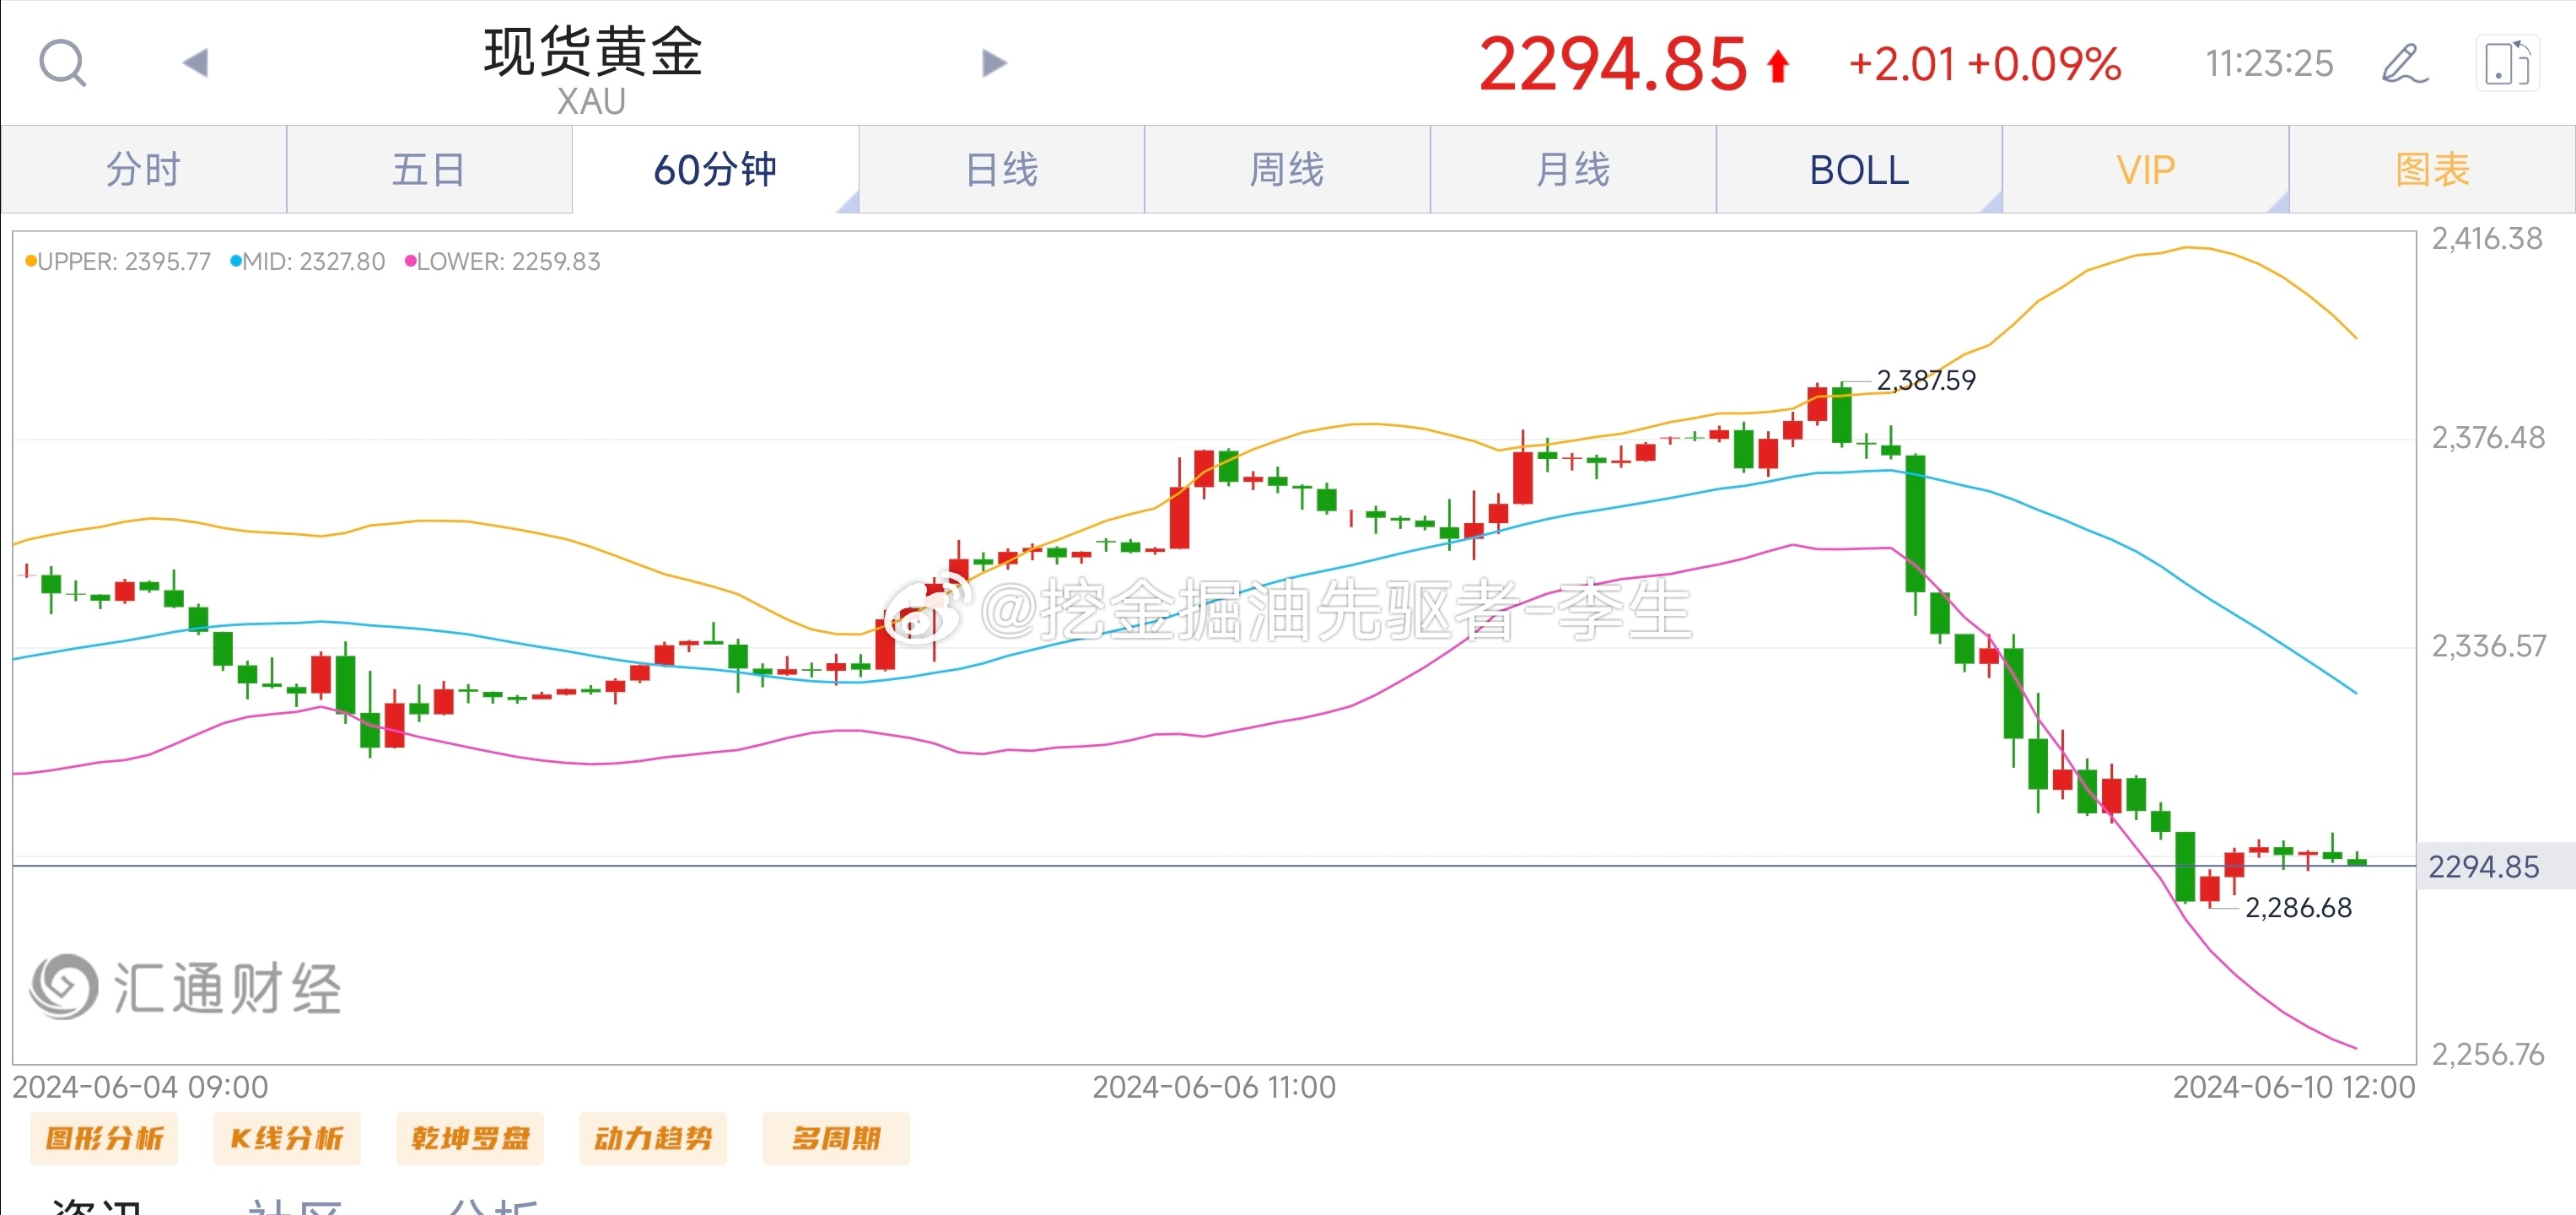
Task: Click the 现货黄金 title
Action: point(593,52)
